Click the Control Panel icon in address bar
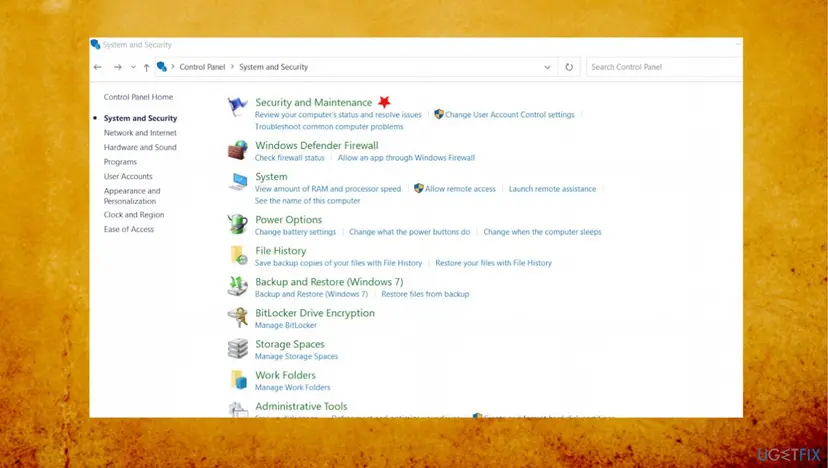The width and height of the screenshot is (828, 468). (162, 67)
